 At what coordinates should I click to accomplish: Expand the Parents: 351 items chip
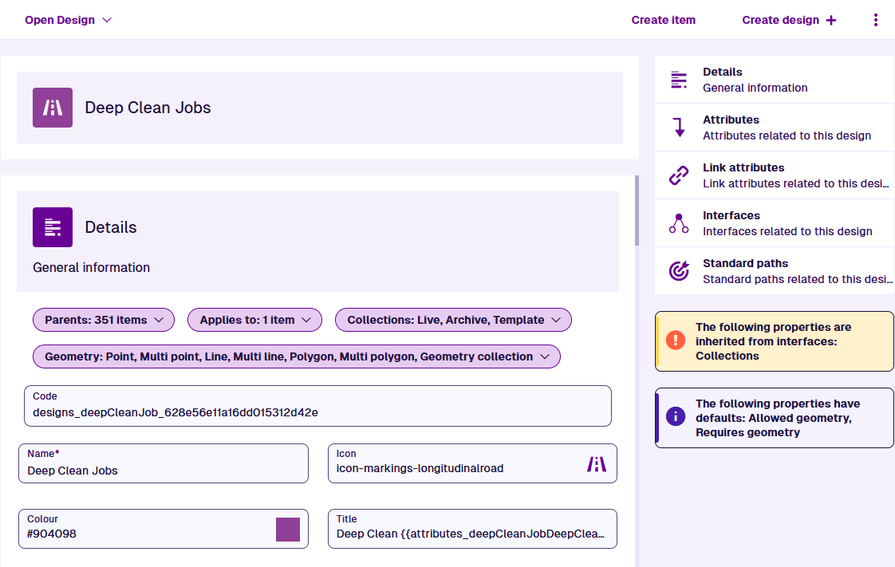[x=103, y=320]
